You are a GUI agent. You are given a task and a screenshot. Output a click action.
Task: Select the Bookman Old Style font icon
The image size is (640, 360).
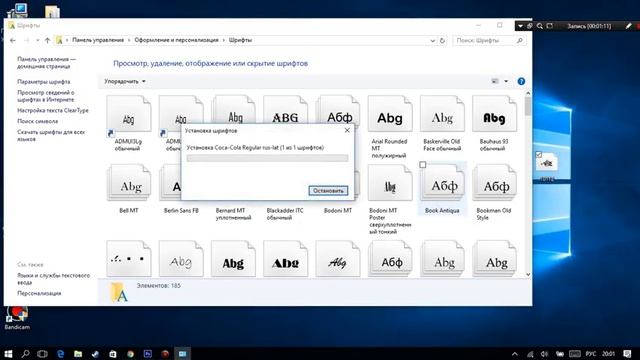pos(494,183)
